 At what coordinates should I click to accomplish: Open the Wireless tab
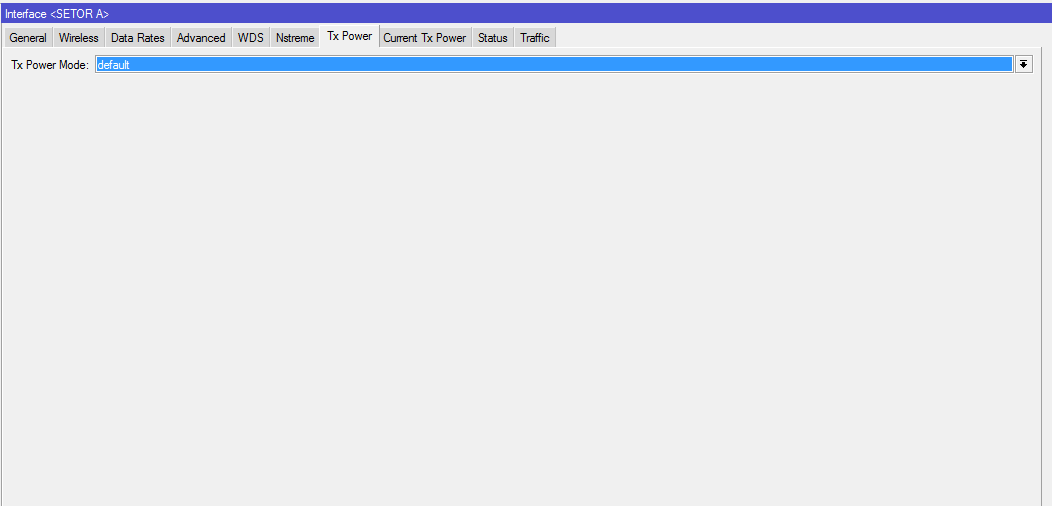(78, 38)
